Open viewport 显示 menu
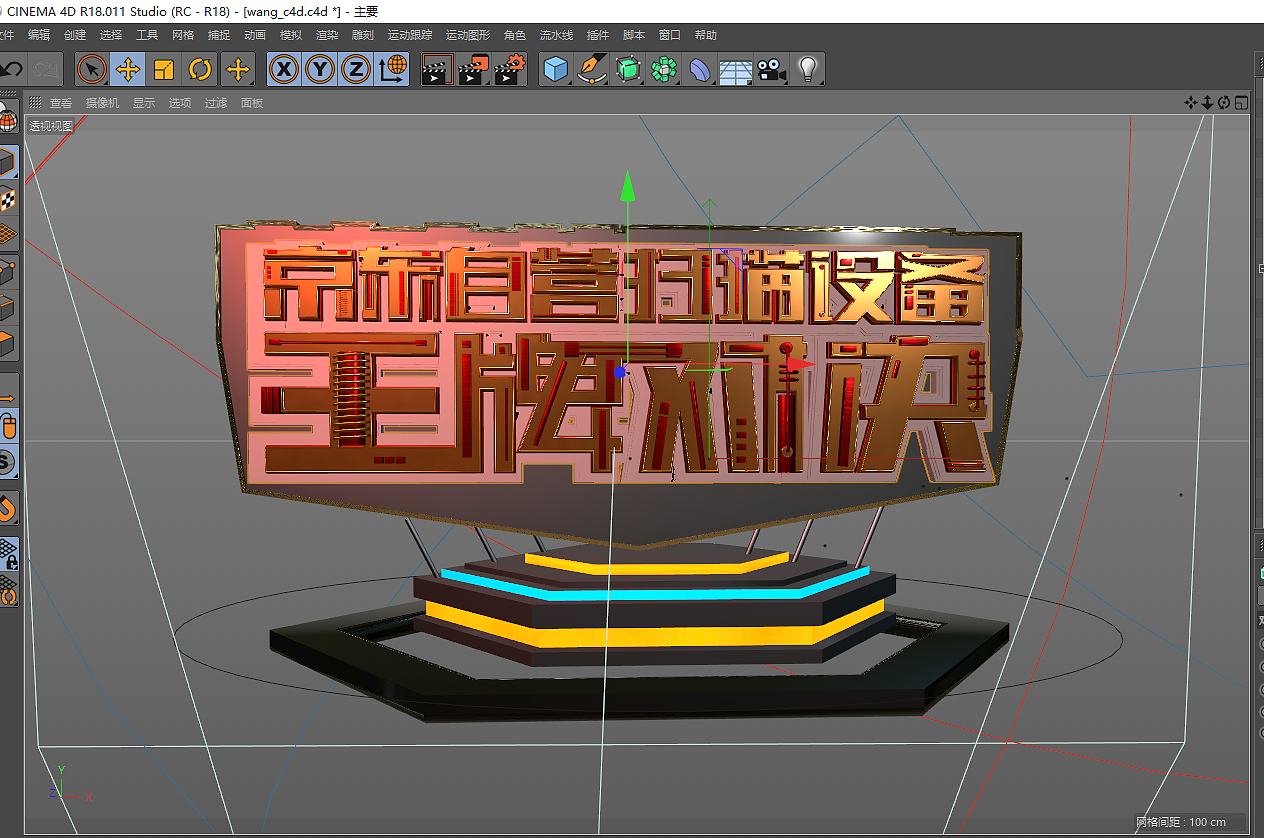Image resolution: width=1264 pixels, height=838 pixels. tap(144, 103)
